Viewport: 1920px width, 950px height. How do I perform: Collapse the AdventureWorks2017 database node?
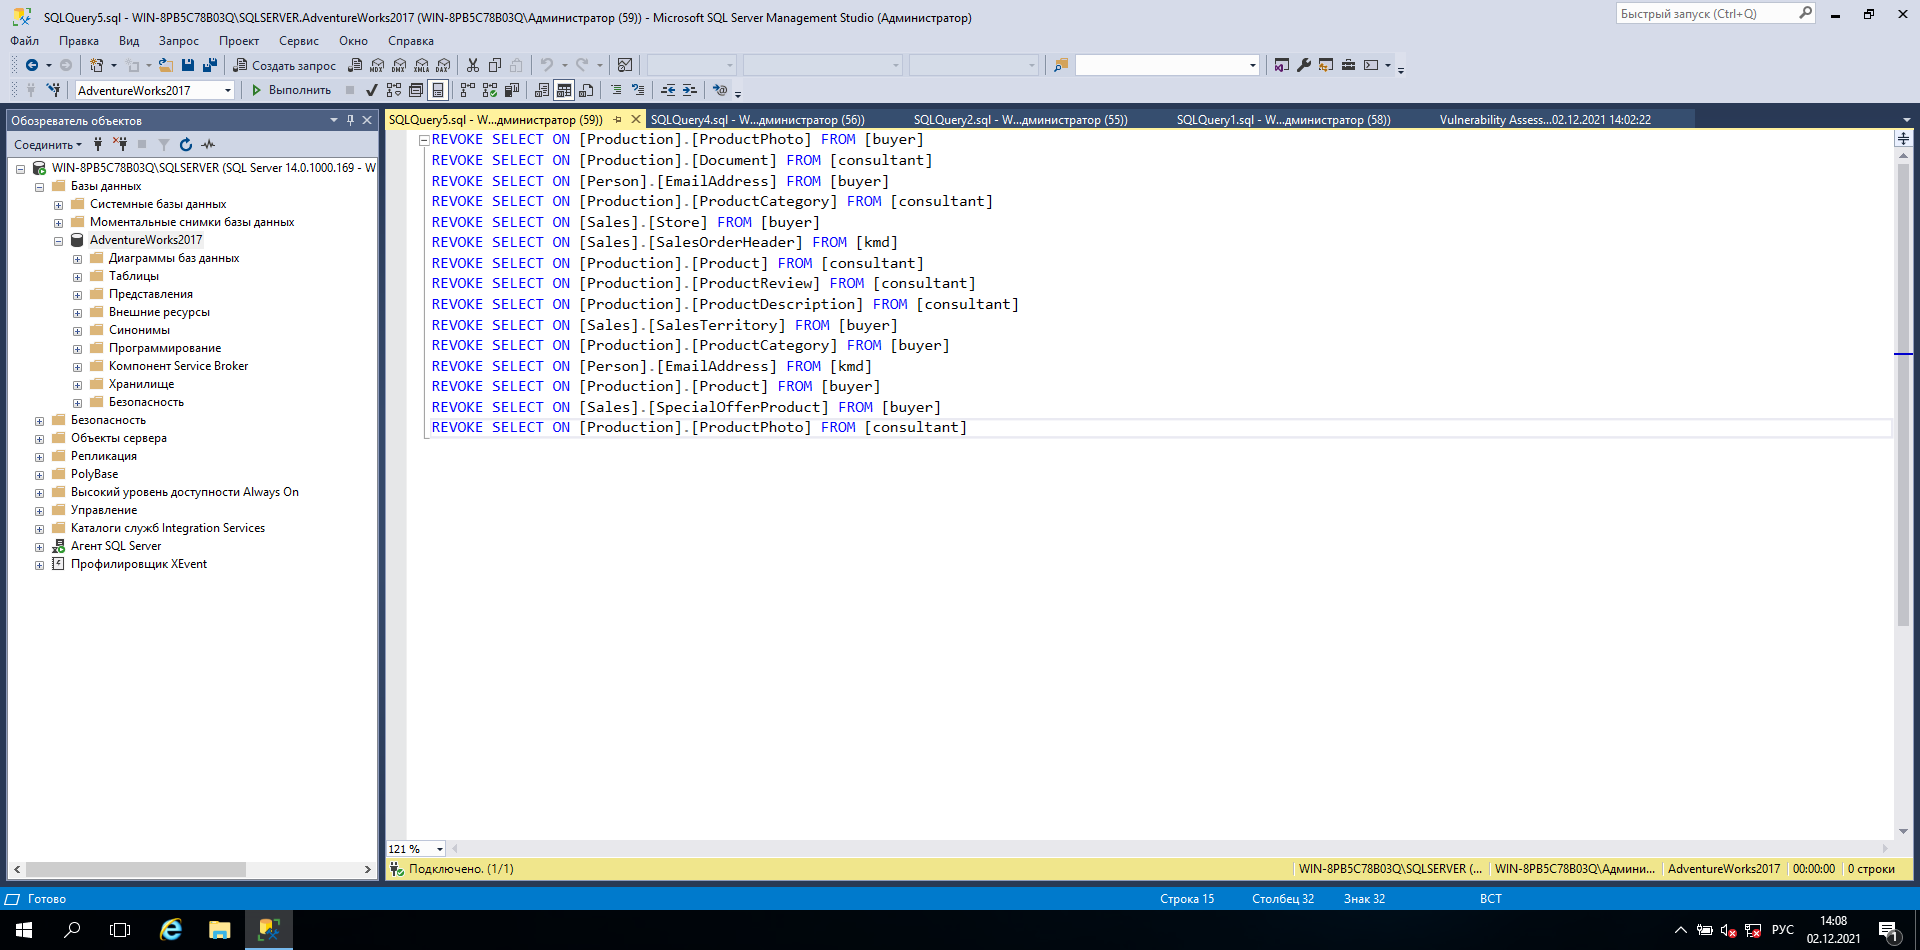pyautogui.click(x=58, y=241)
